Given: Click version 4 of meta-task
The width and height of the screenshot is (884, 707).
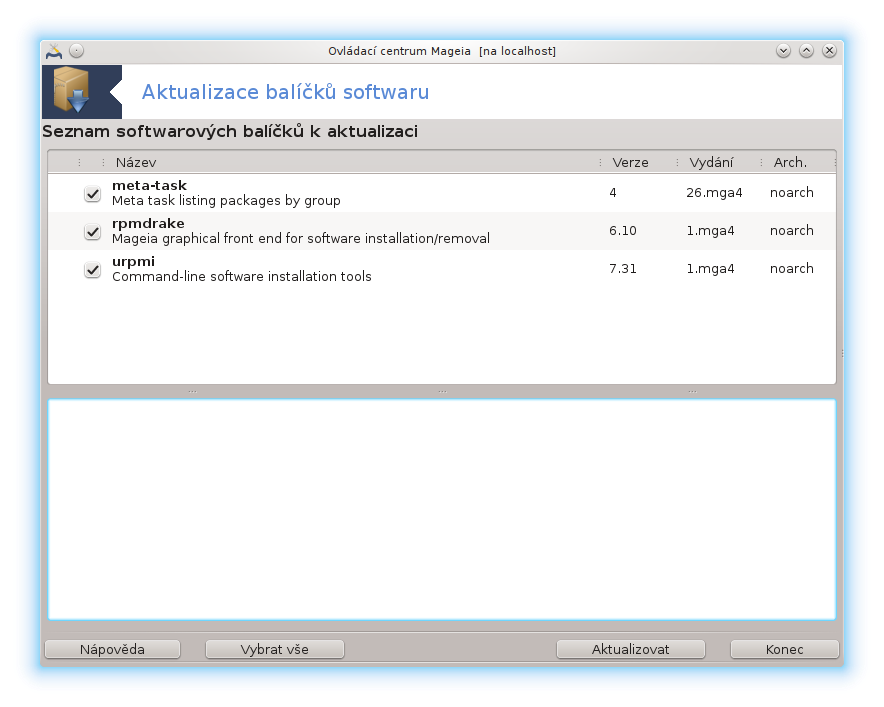Looking at the screenshot, I should [x=613, y=193].
